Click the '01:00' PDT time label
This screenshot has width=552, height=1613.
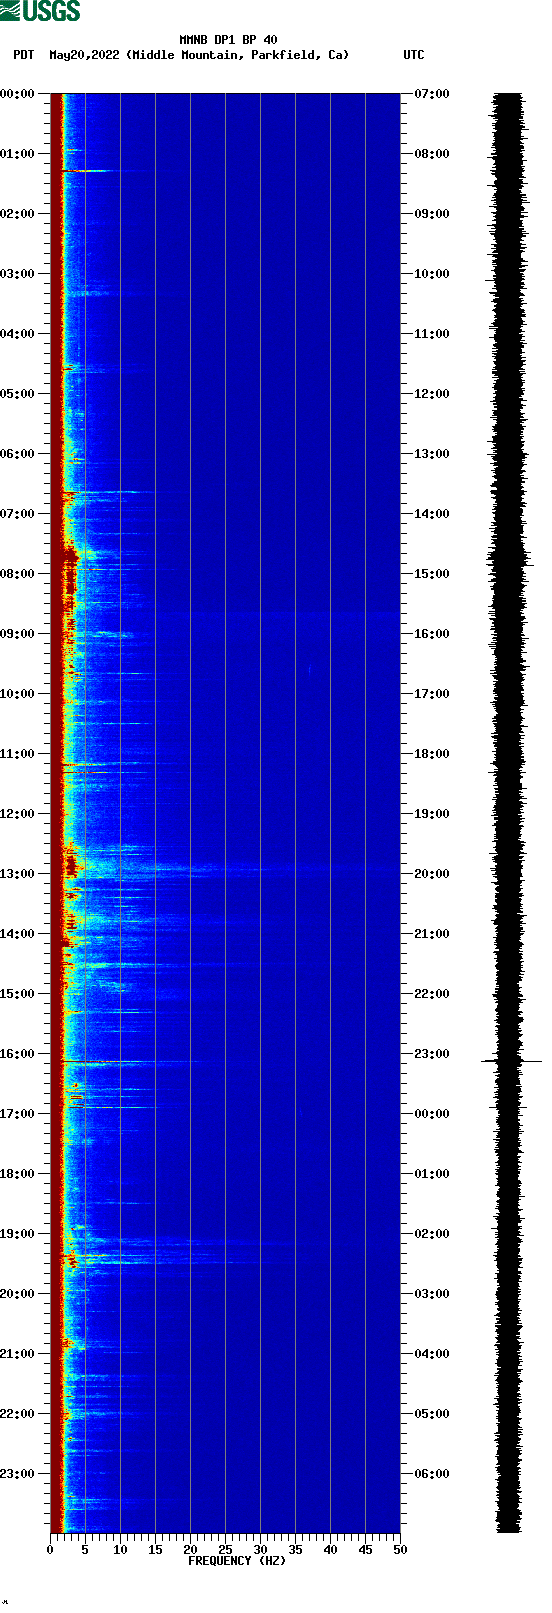[x=18, y=154]
